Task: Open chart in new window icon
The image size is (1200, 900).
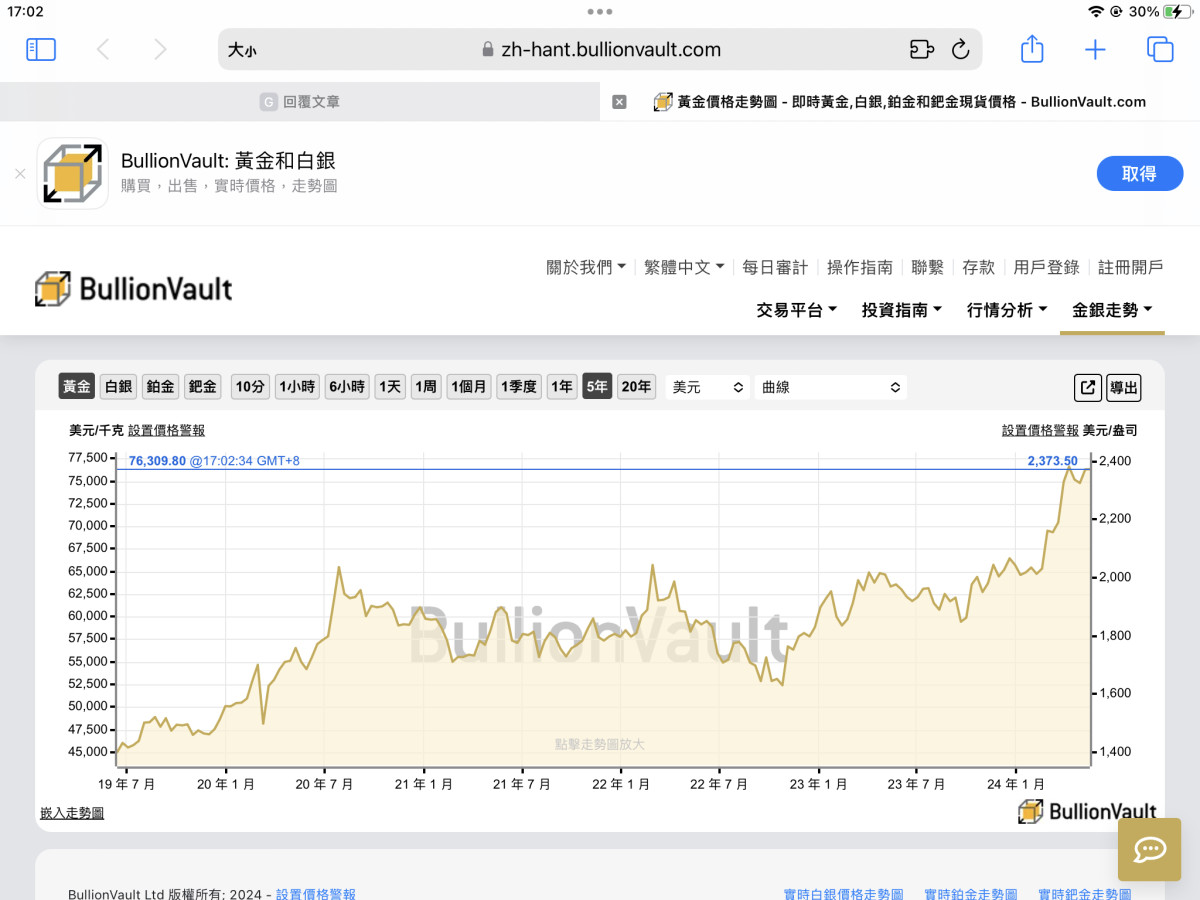Action: pos(1087,387)
